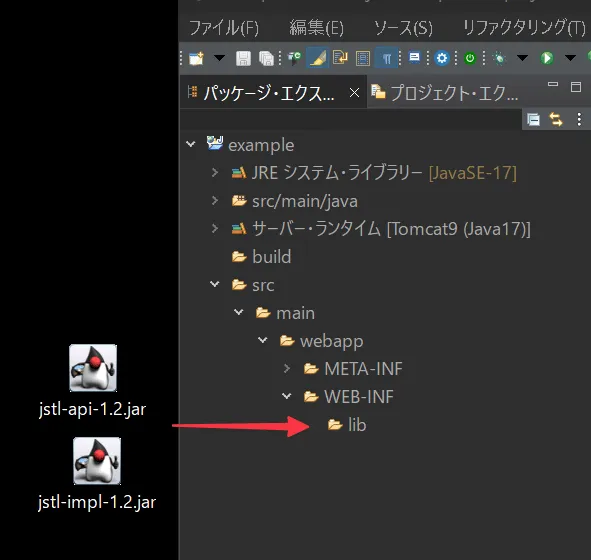Open the ファイル(F) menu

tap(224, 28)
